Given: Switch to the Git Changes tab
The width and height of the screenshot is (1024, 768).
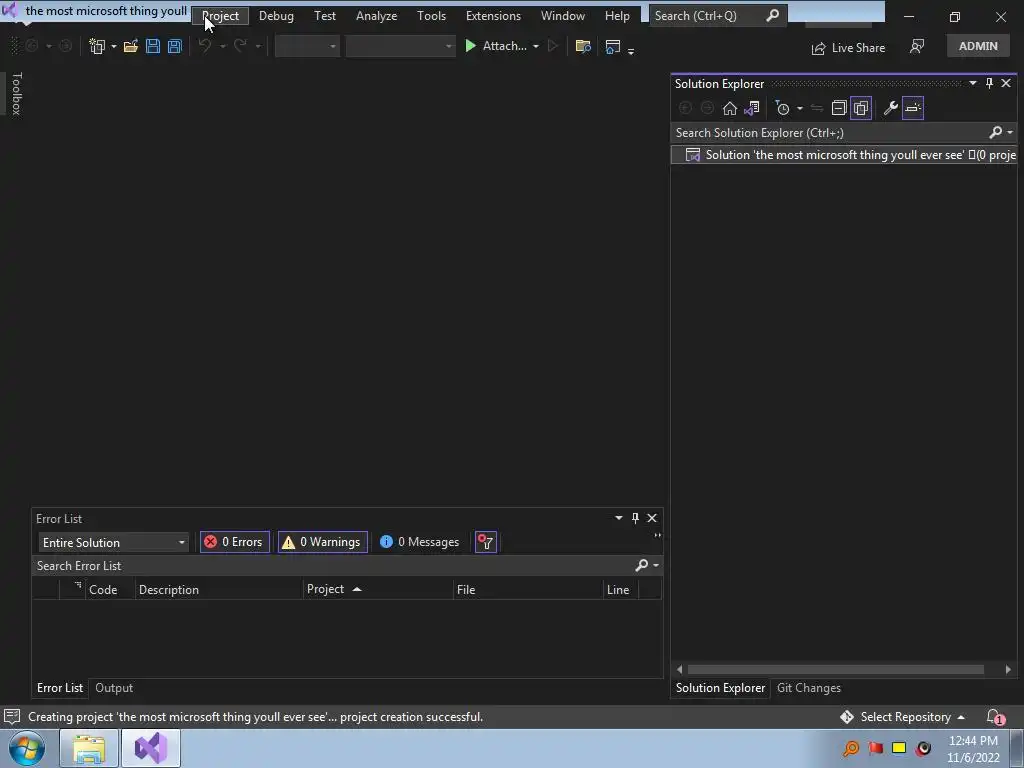Looking at the screenshot, I should pos(808,688).
